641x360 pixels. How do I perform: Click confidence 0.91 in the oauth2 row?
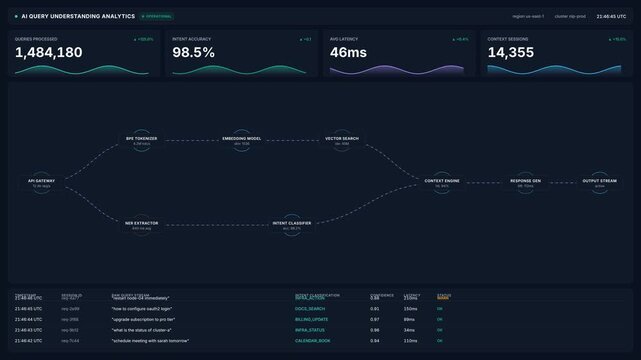[x=374, y=309]
